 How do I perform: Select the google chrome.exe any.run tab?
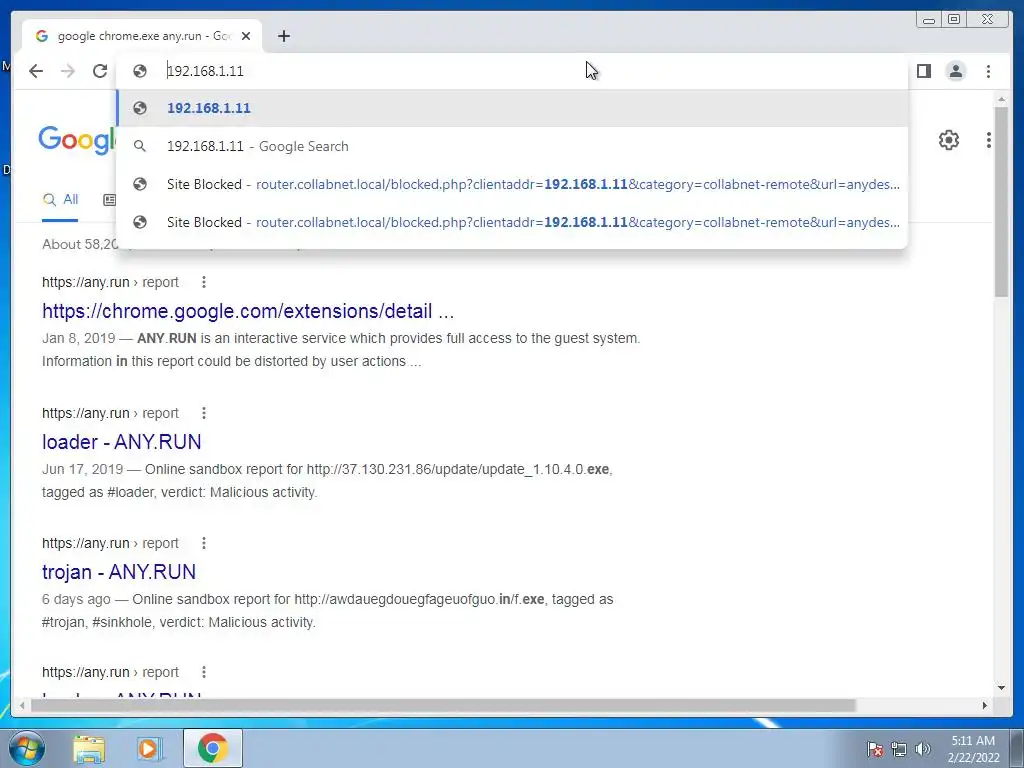140,36
